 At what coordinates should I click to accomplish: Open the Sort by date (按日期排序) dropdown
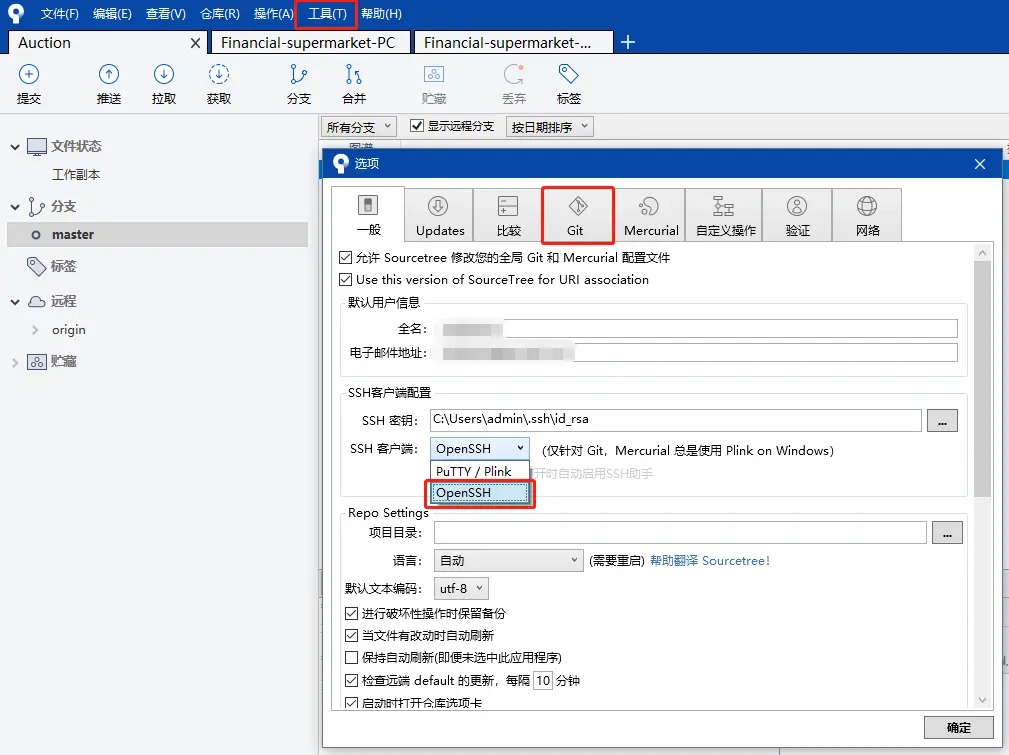point(550,127)
